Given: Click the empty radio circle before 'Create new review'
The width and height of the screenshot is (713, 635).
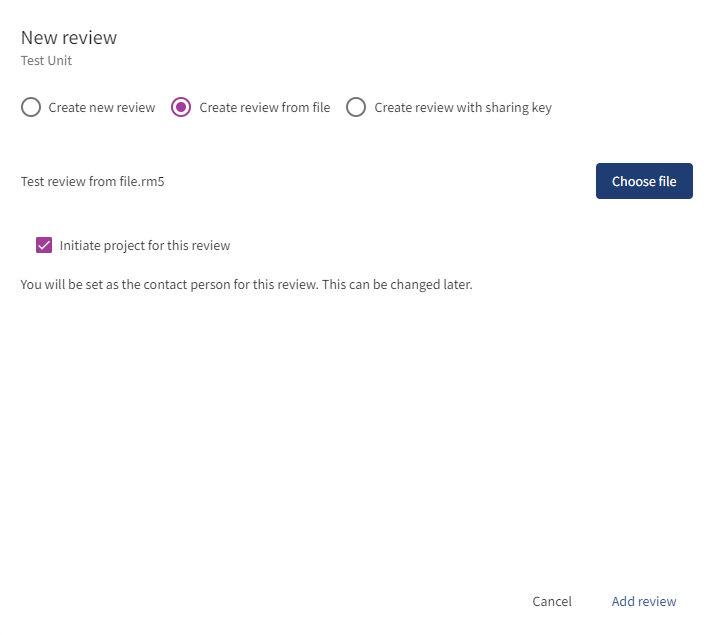Looking at the screenshot, I should point(31,108).
